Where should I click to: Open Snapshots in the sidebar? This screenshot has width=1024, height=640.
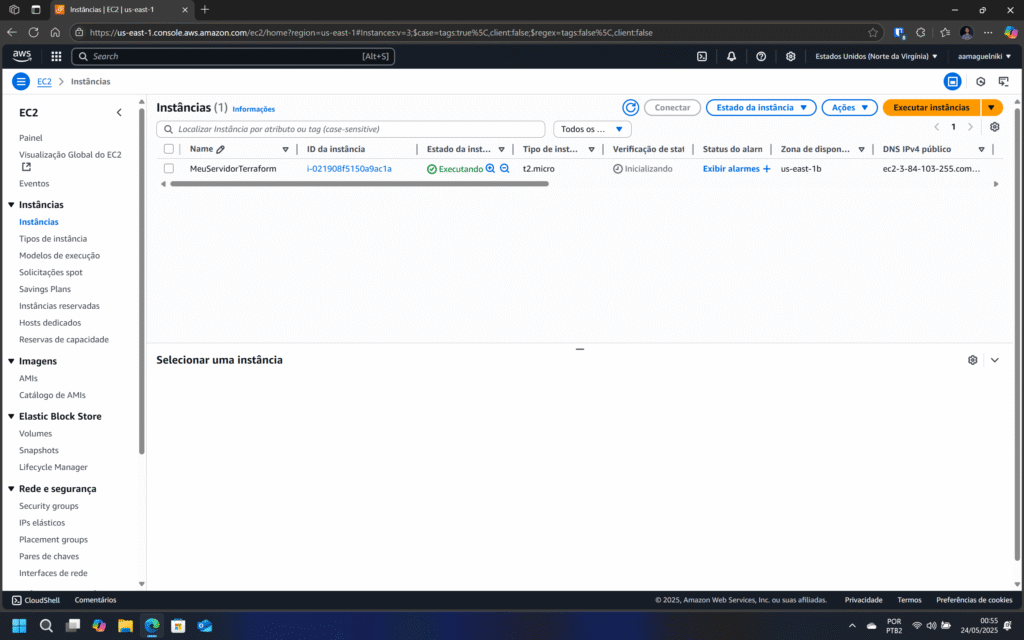coord(39,451)
